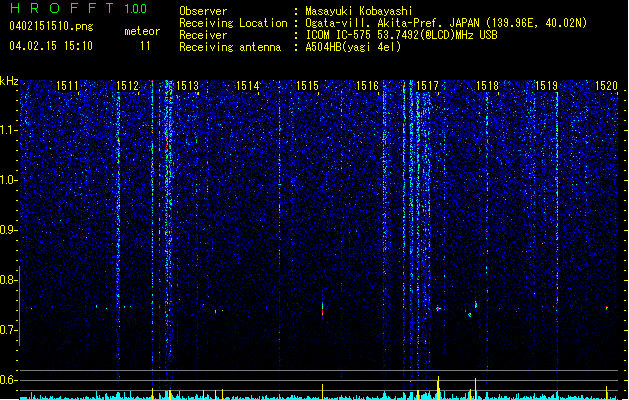The height and width of the screenshot is (400, 629).
Task: Click the meteor count value 11
Action: pos(145,46)
